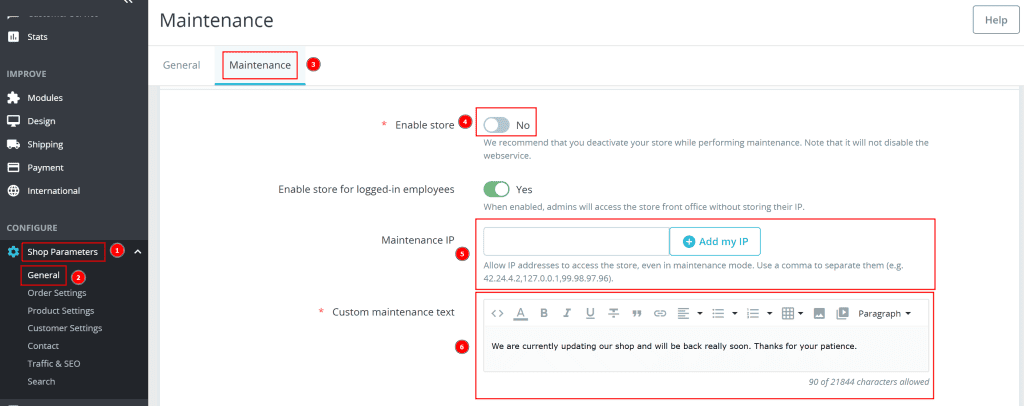Collapse the sidebar with double-chevron icon
Image resolution: width=1024 pixels, height=406 pixels.
(x=128, y=2)
